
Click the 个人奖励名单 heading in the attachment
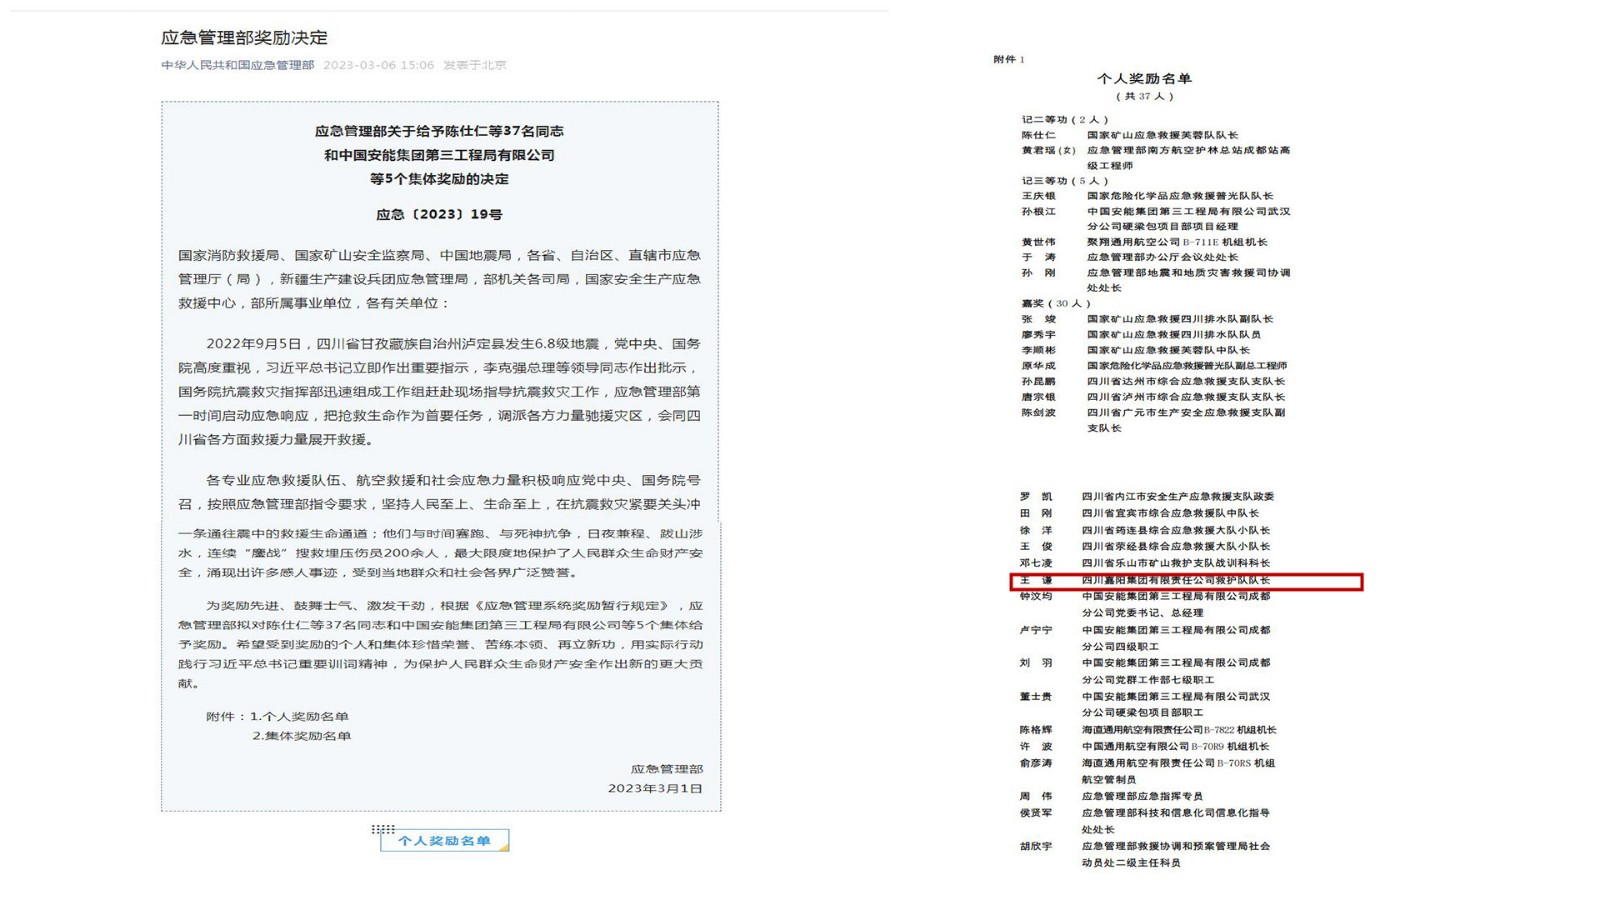pyautogui.click(x=1144, y=78)
